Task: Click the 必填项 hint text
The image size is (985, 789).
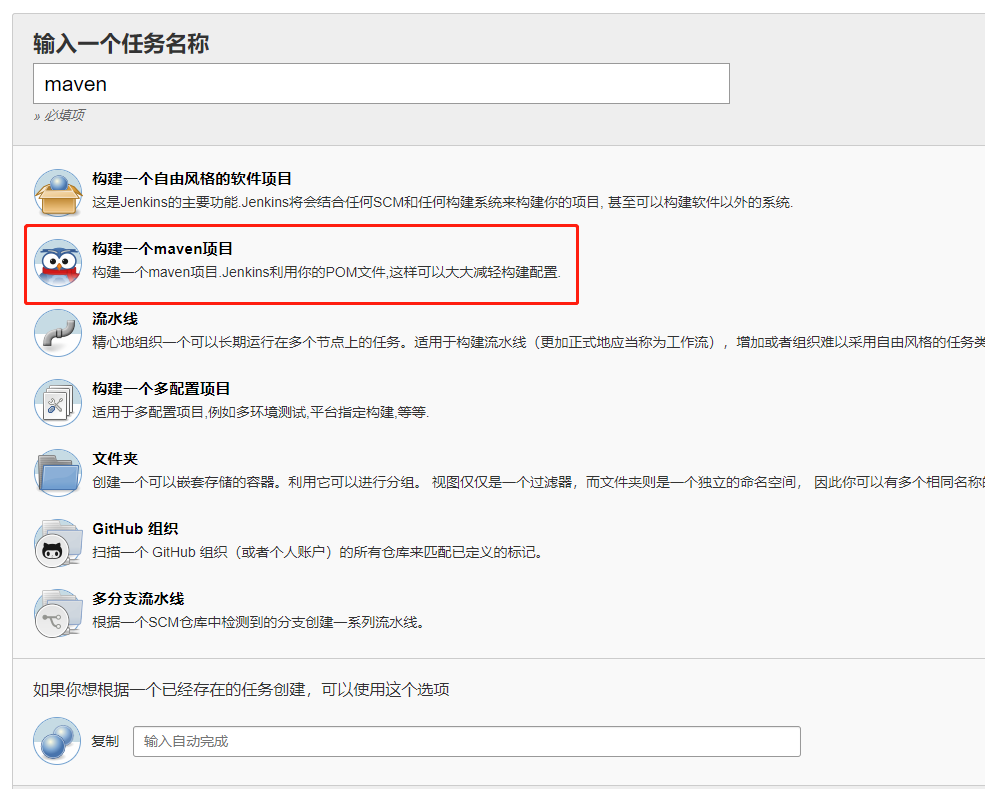Action: point(63,115)
